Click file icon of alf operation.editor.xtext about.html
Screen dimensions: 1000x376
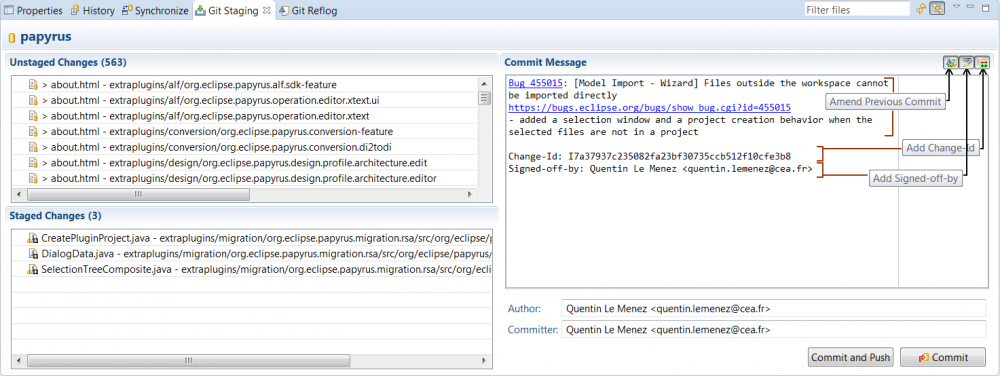33,116
